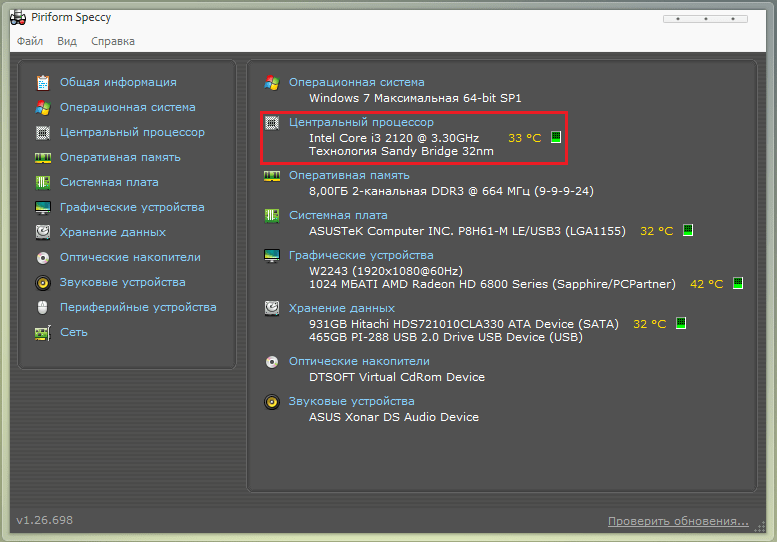Click GPU temperature indicator beside 42 °C
Image resolution: width=777 pixels, height=542 pixels.
pyautogui.click(x=738, y=283)
